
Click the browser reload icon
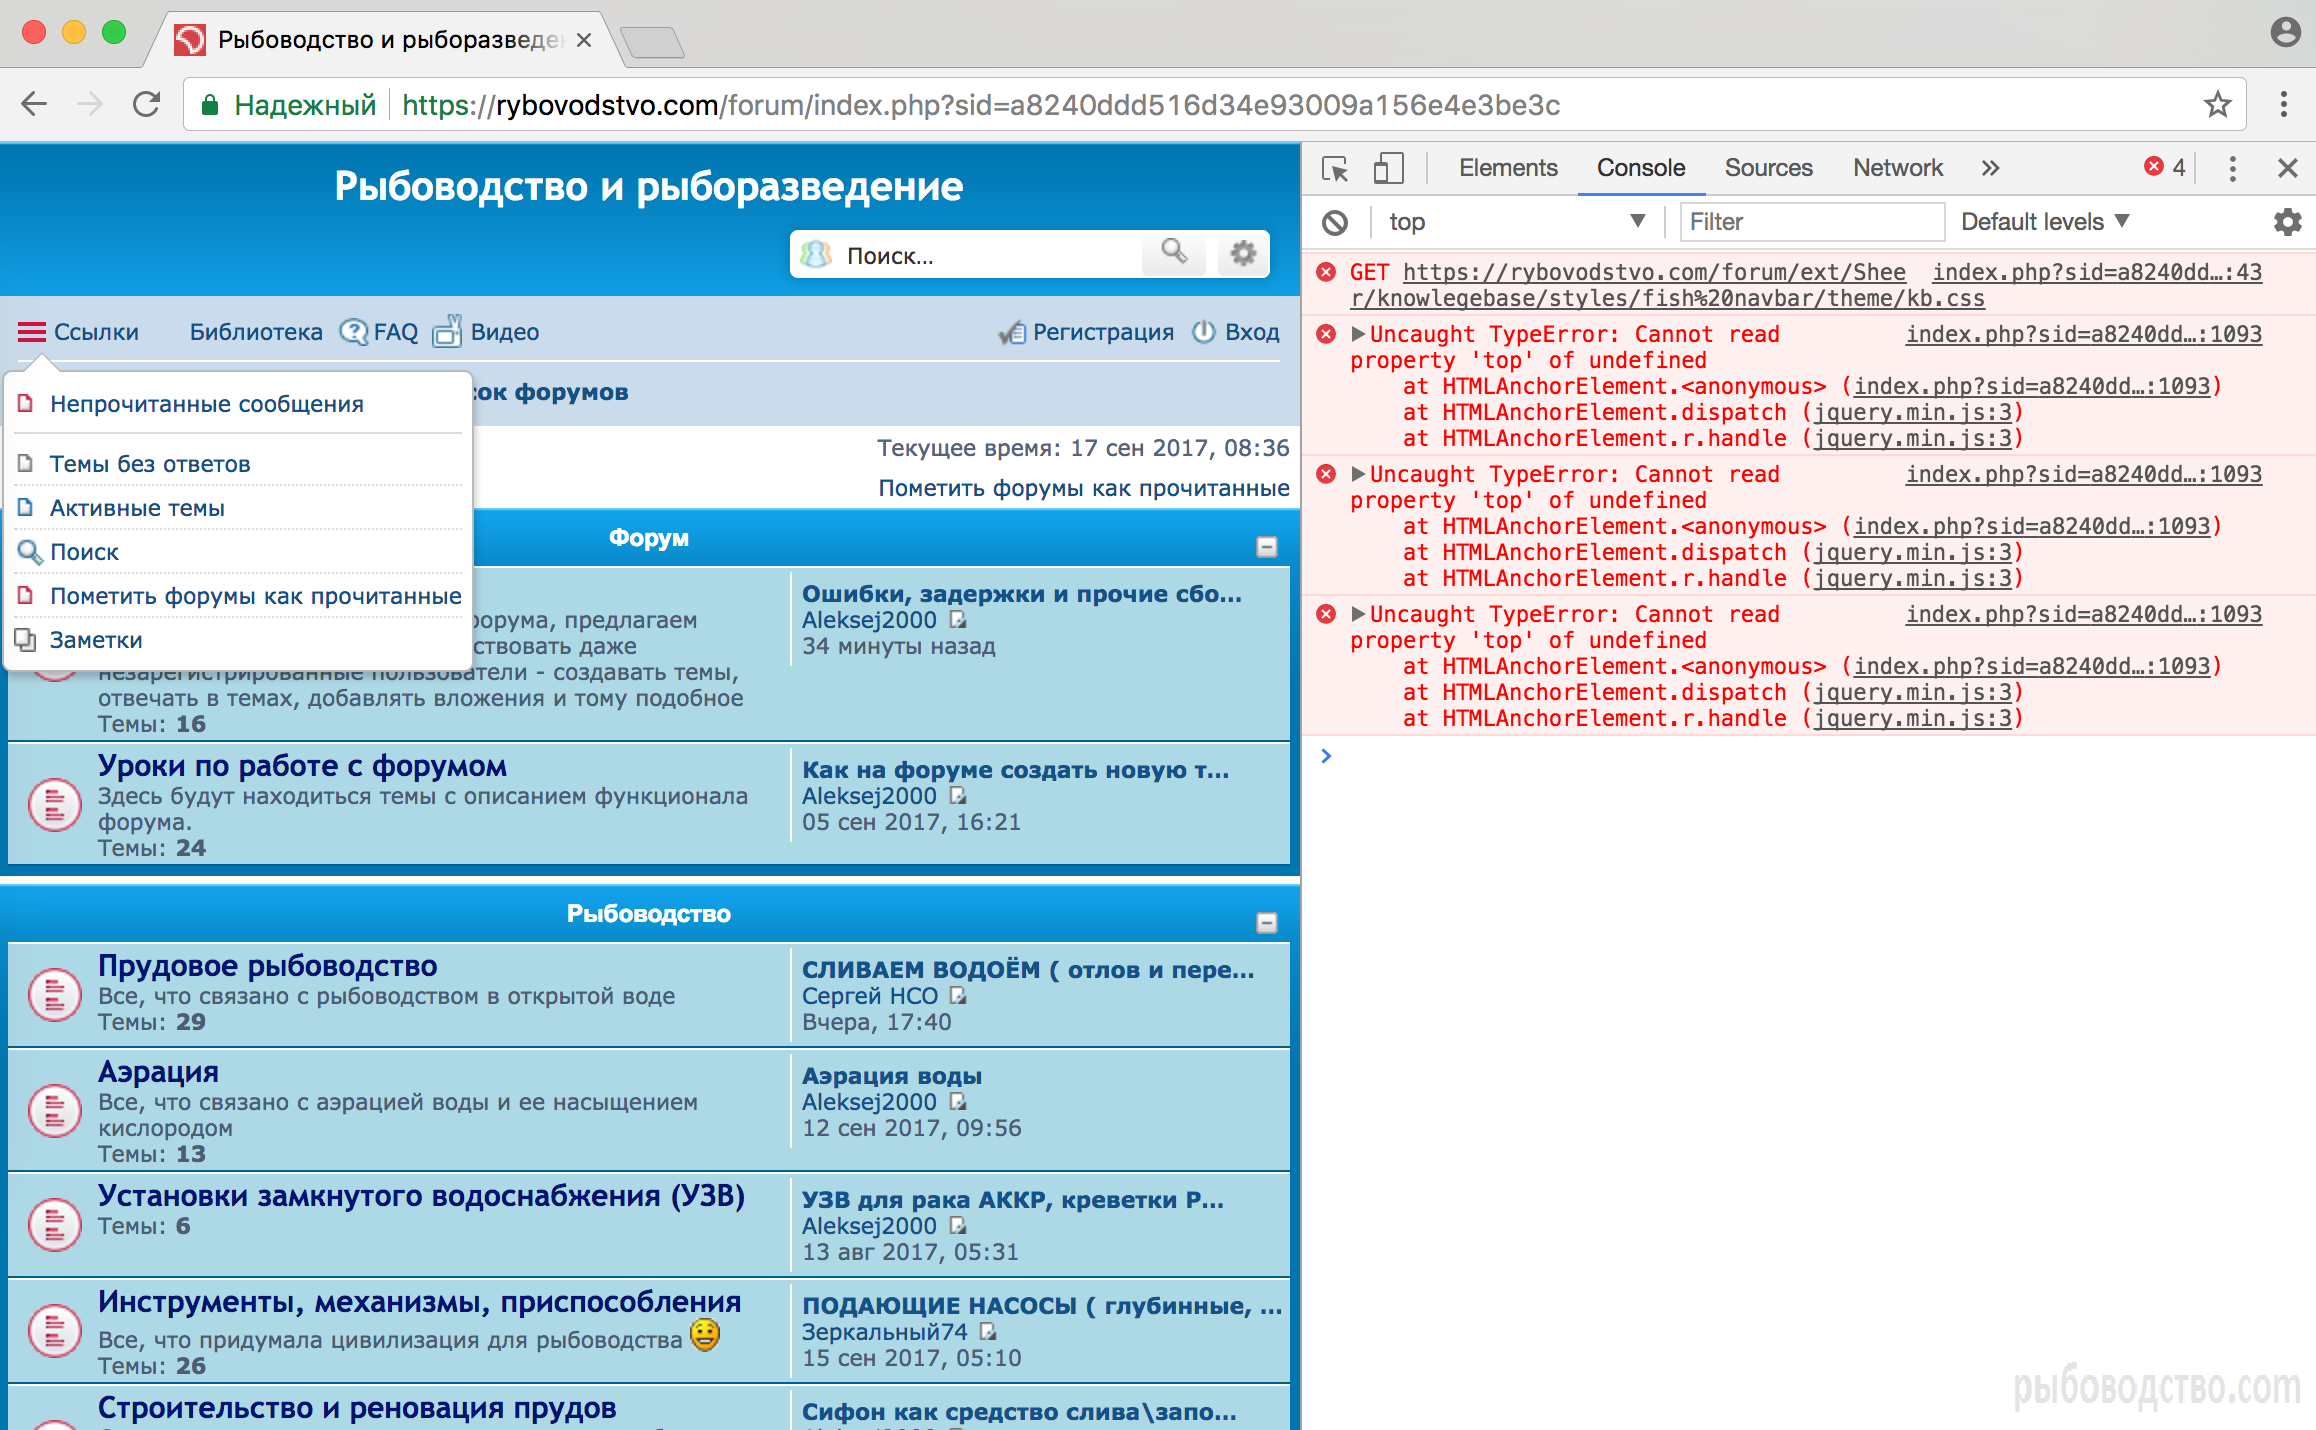(x=147, y=105)
